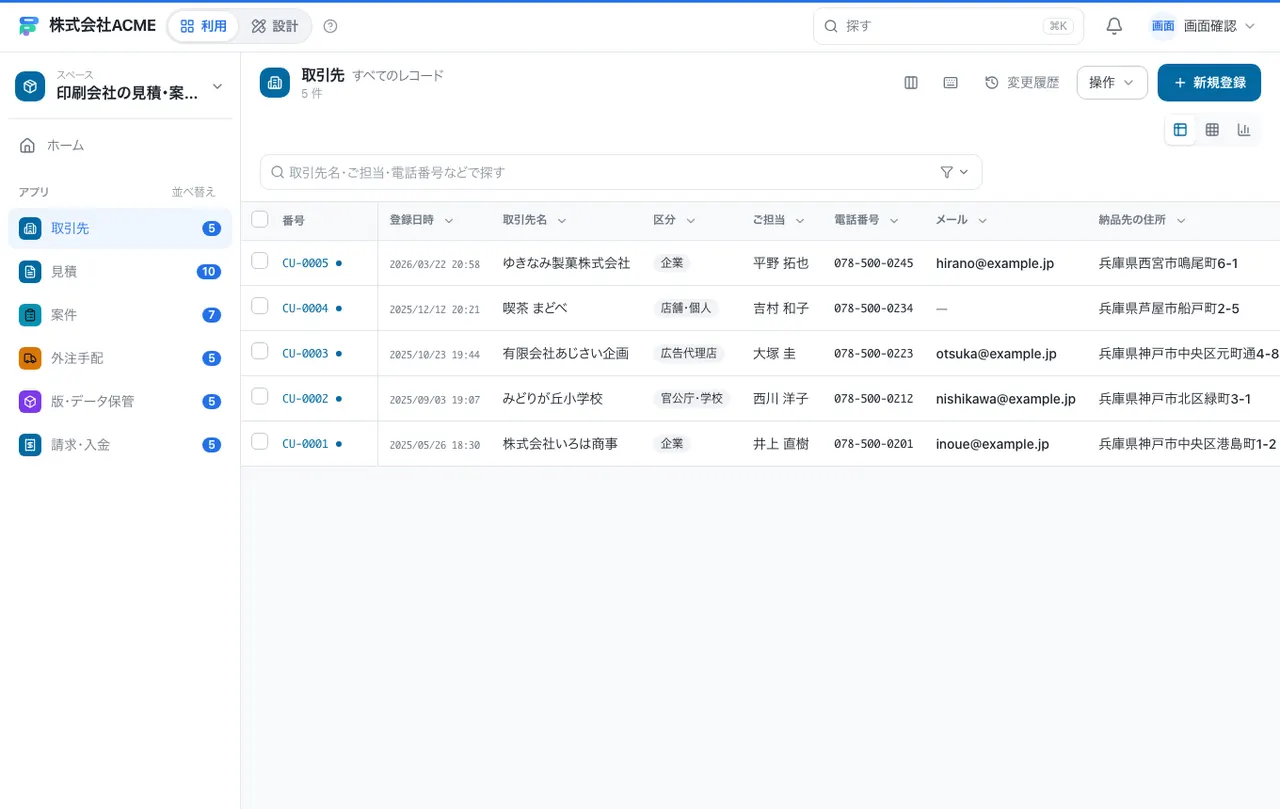1280x809 pixels.
Task: Click the 広告代理店 category tag
Action: pos(690,354)
